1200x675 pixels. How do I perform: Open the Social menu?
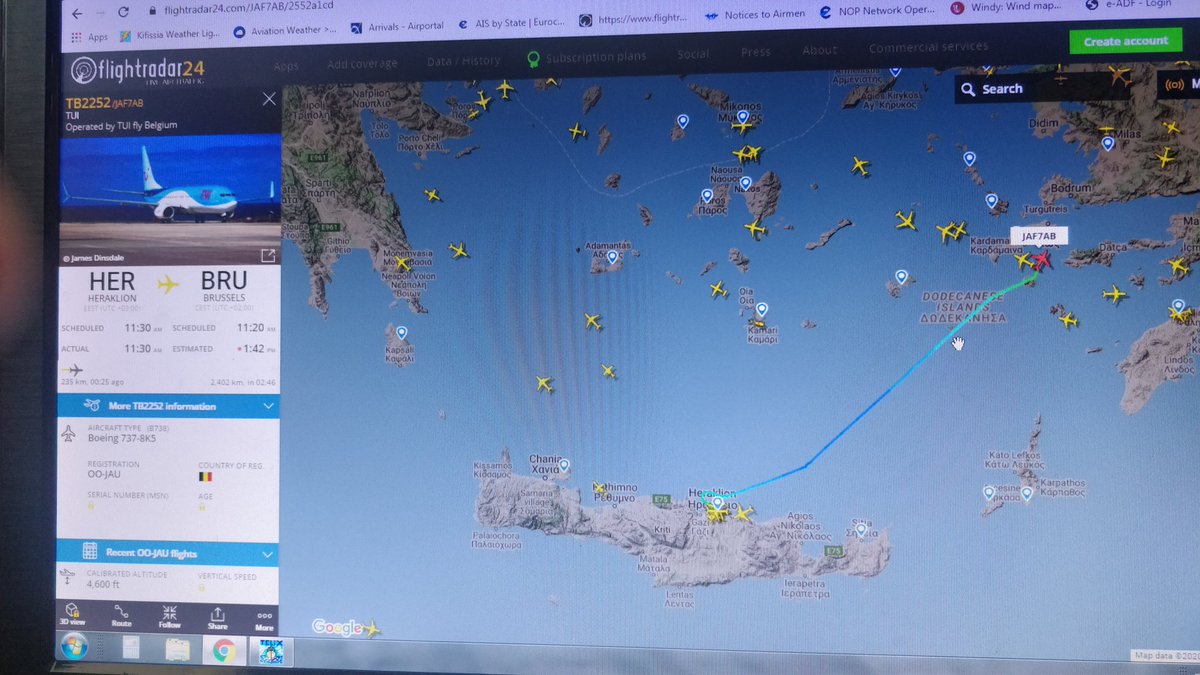click(693, 54)
